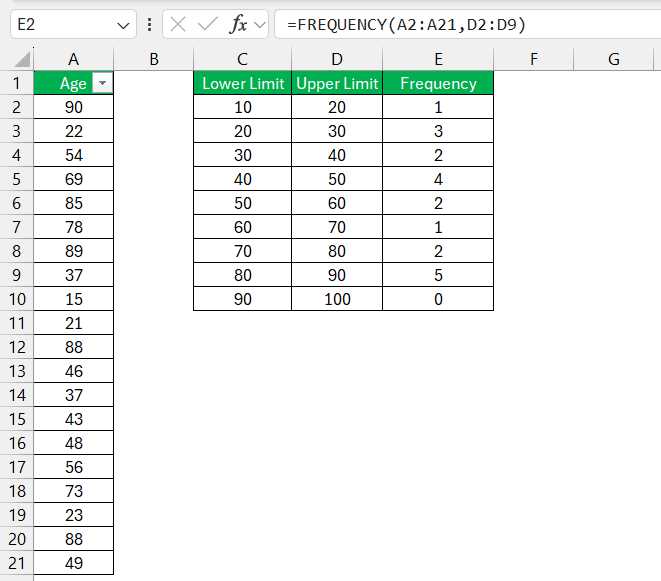Select cell A3 containing 22
The height and width of the screenshot is (581, 661).
[x=73, y=131]
